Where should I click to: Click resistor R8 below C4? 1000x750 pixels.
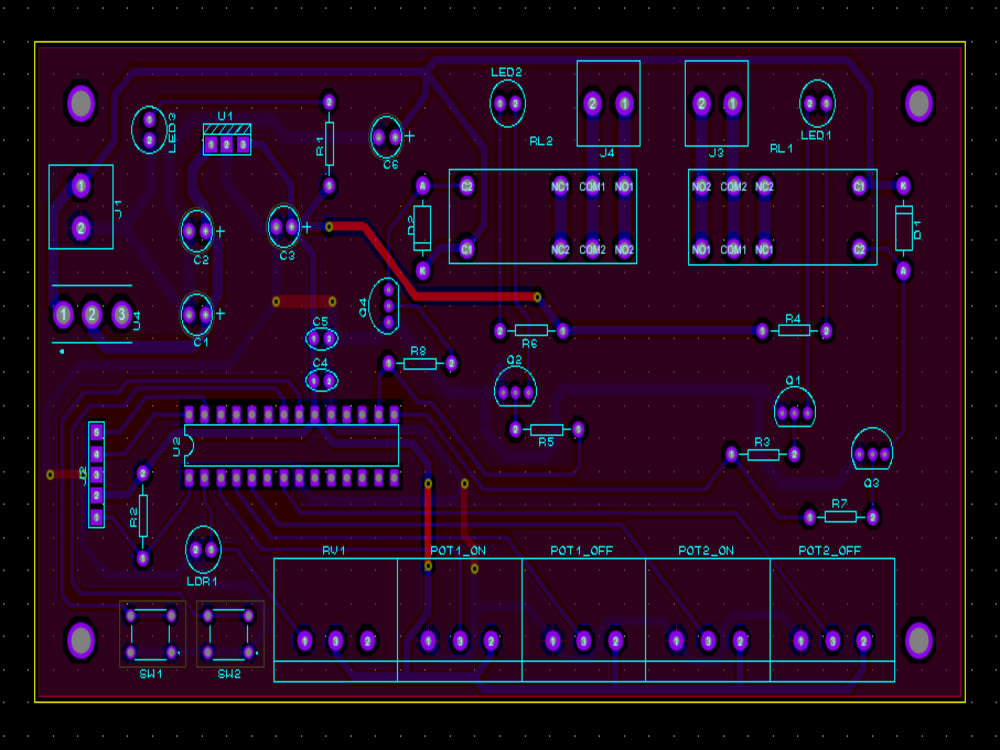coord(421,365)
